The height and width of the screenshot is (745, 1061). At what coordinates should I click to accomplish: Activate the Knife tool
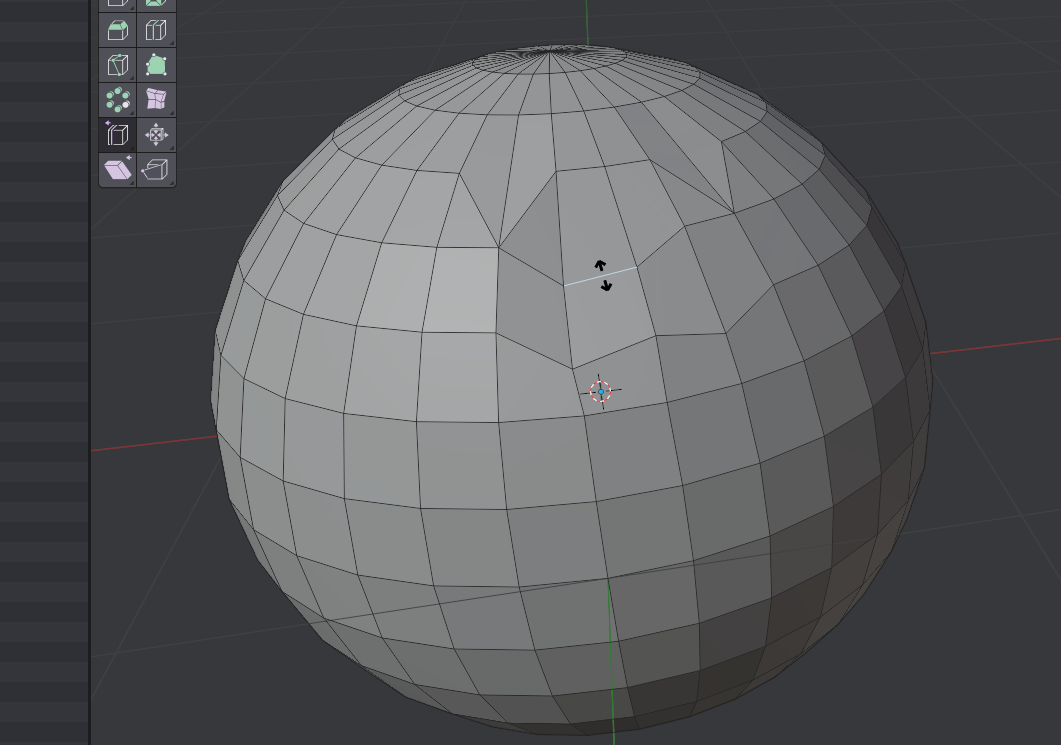[118, 65]
